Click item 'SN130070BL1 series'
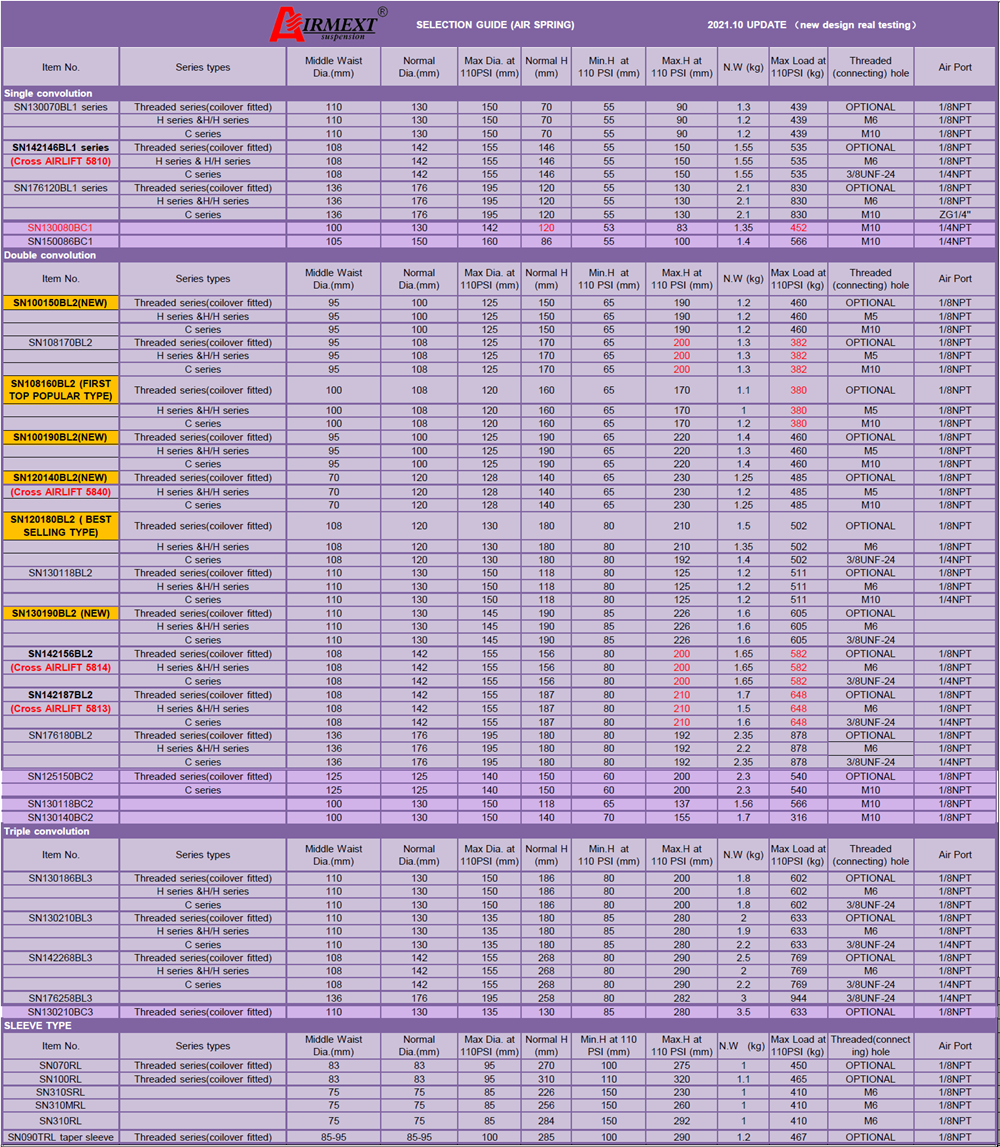The height and width of the screenshot is (1147, 1000). [61, 107]
